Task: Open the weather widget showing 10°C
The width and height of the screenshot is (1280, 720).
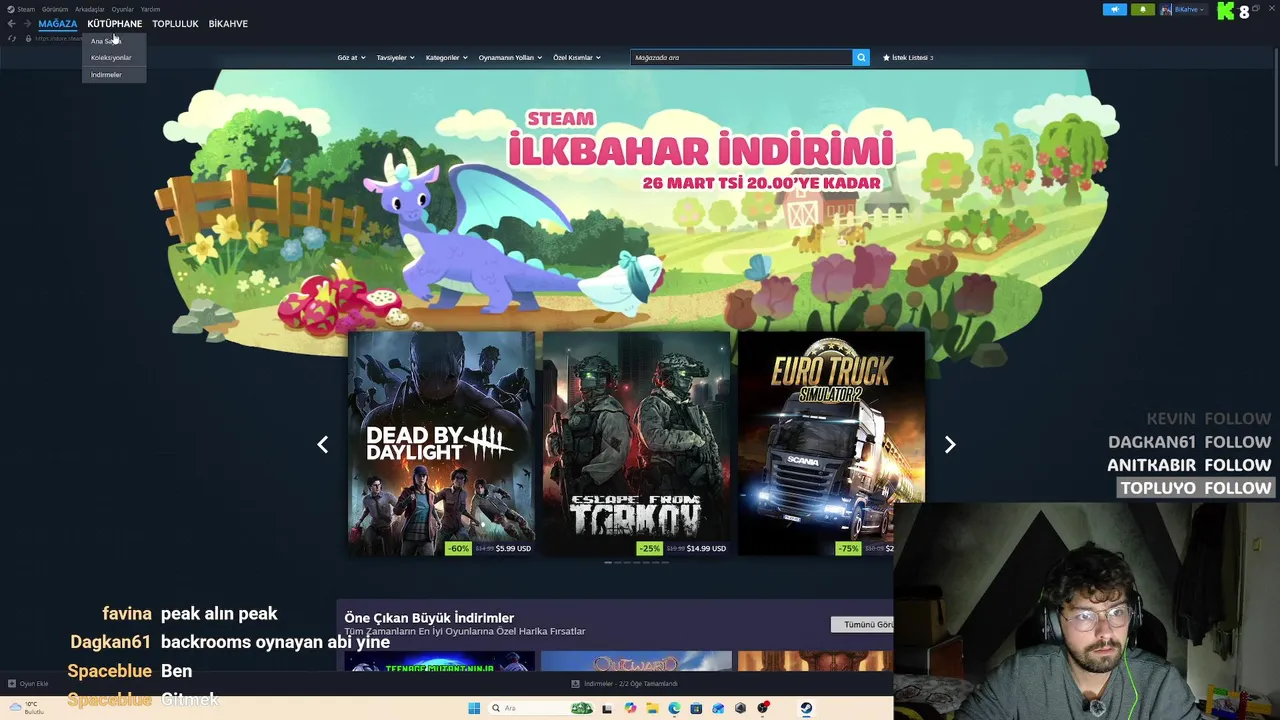Action: 27,708
